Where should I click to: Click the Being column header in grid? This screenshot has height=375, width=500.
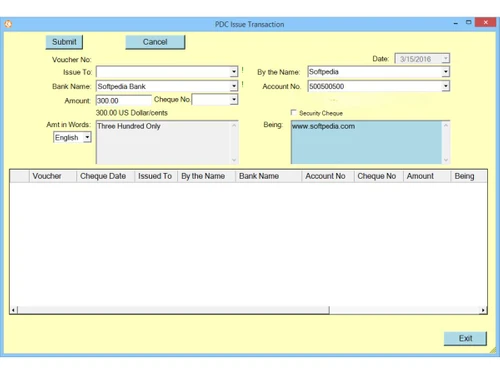(x=469, y=176)
